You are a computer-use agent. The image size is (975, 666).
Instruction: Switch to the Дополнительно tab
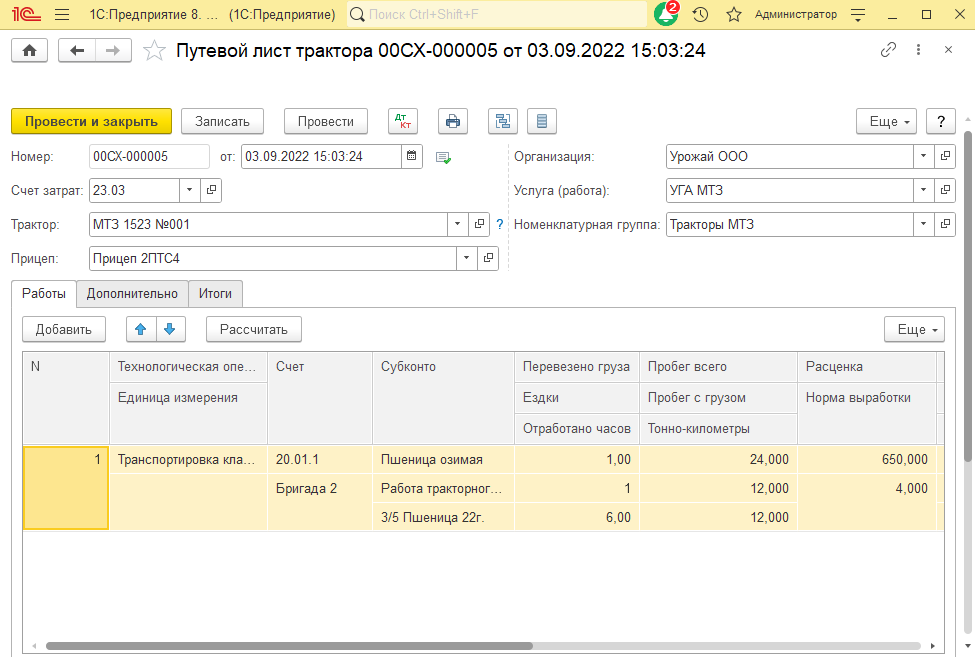click(x=132, y=293)
